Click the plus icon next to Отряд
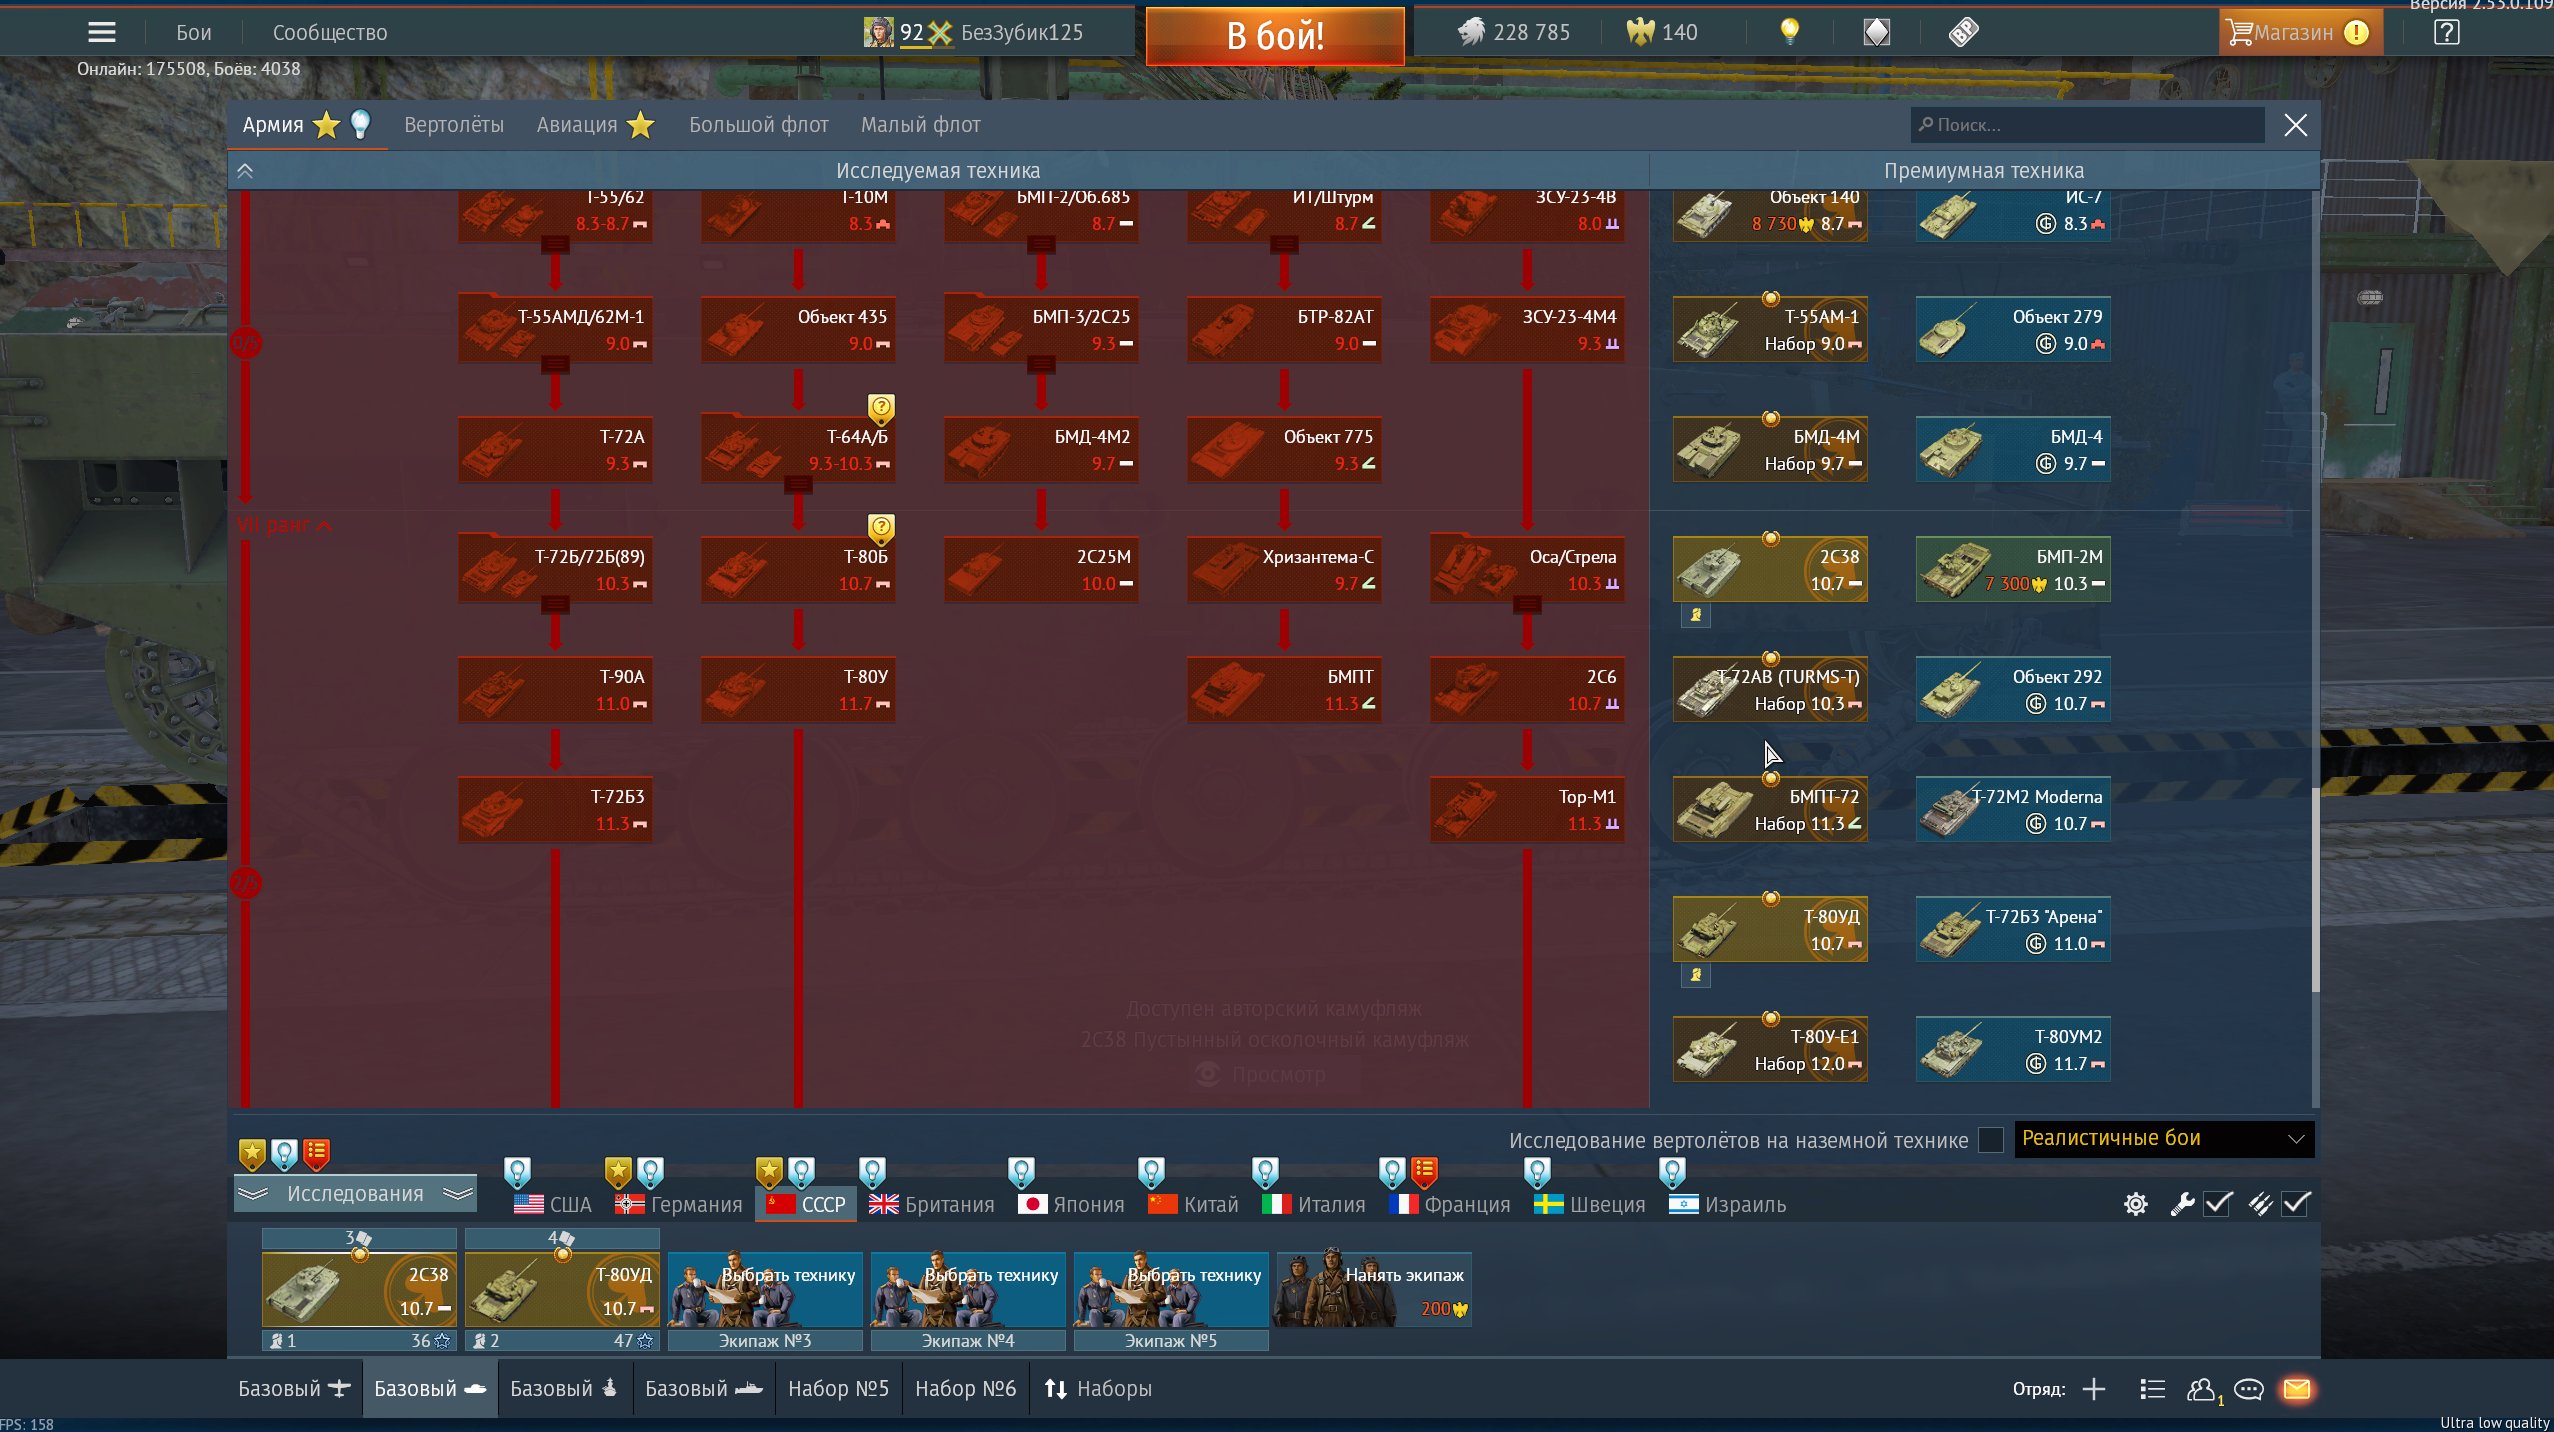Screen dimensions: 2554x1432 [2094, 1389]
